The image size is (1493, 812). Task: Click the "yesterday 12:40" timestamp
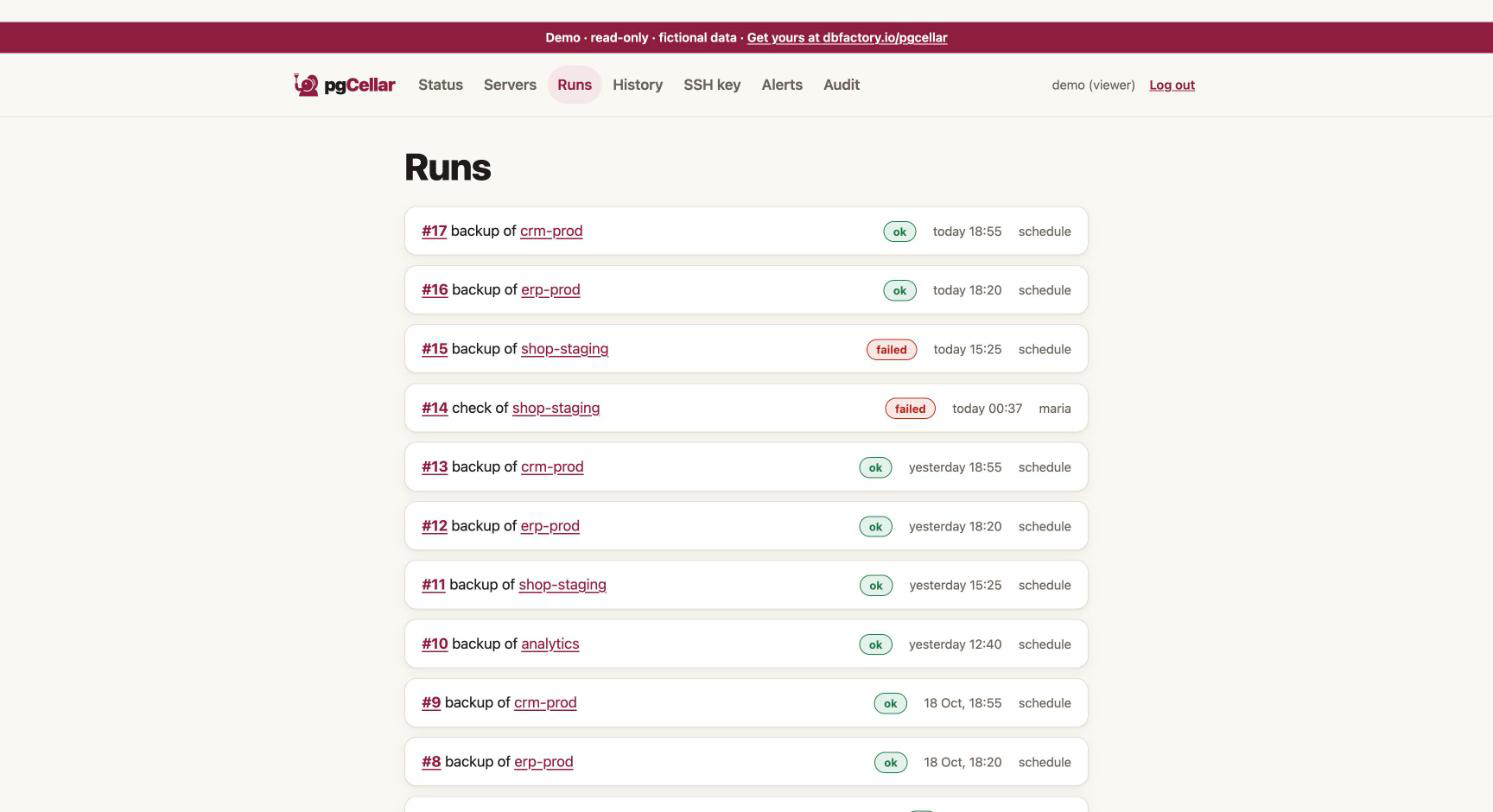click(955, 645)
